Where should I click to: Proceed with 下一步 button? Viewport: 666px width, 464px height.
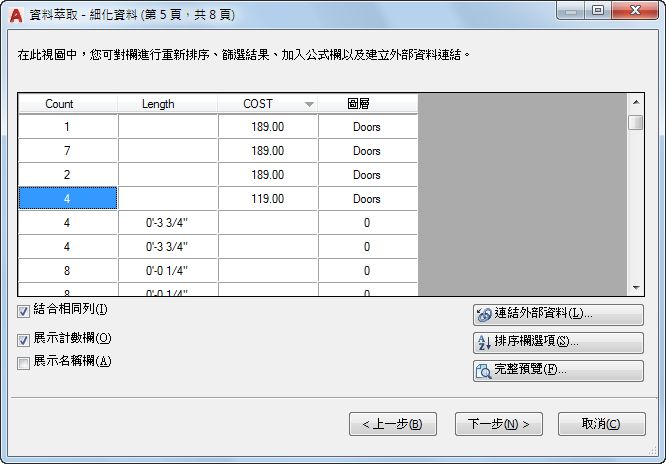tap(499, 424)
